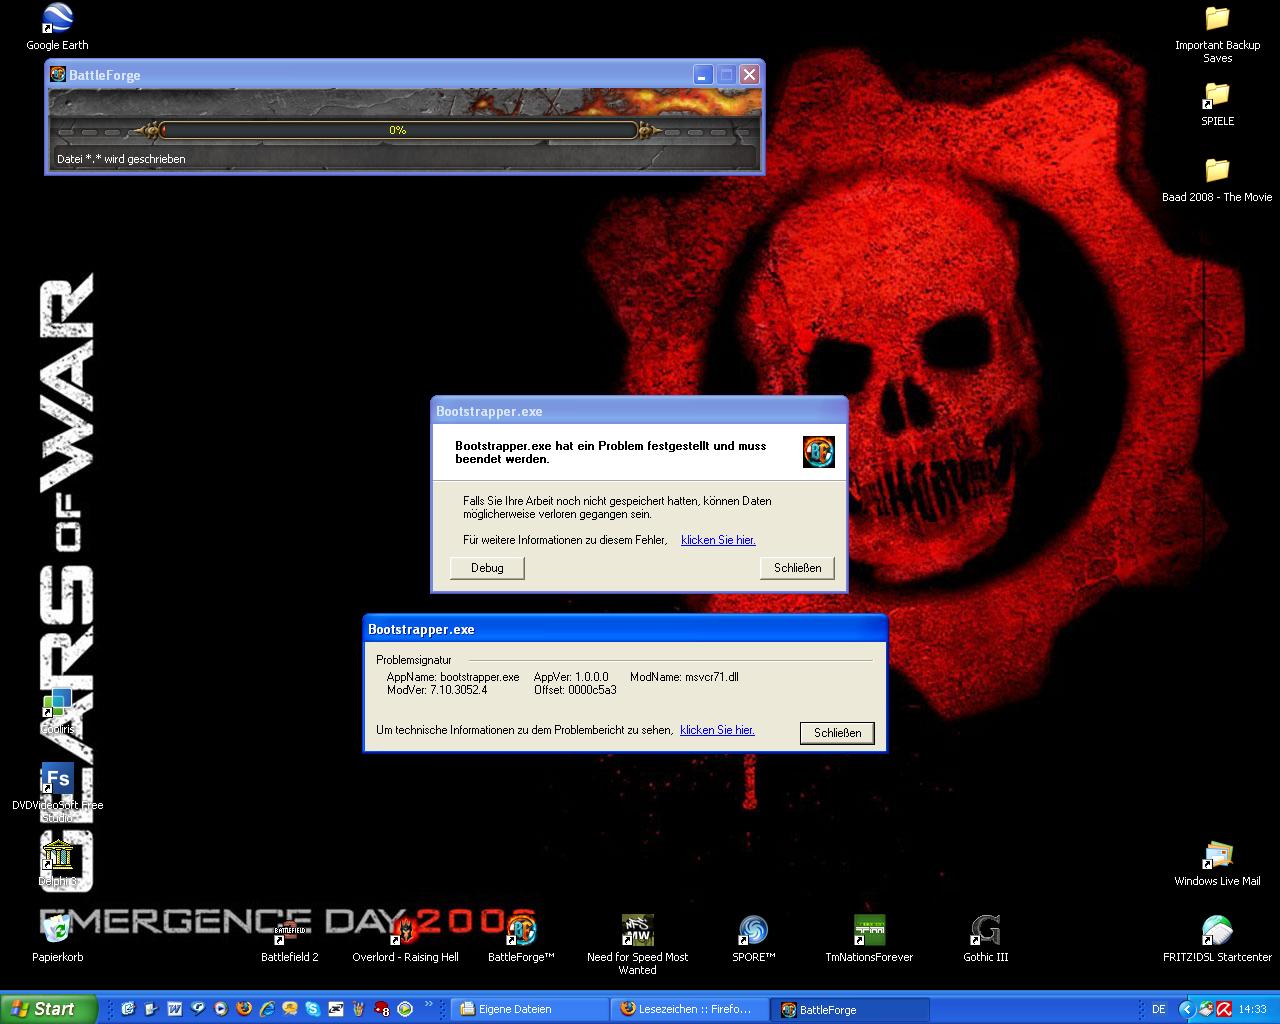
Task: Expand the Quick Launch overflow chevron
Action: [x=429, y=1003]
